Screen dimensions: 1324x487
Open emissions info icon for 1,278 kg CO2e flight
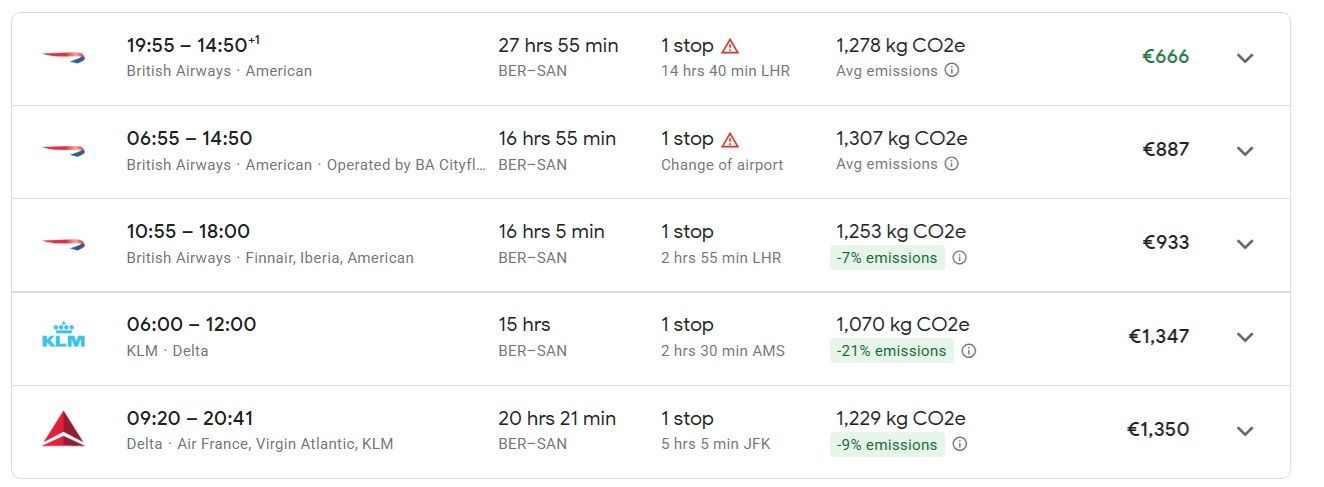click(x=952, y=71)
